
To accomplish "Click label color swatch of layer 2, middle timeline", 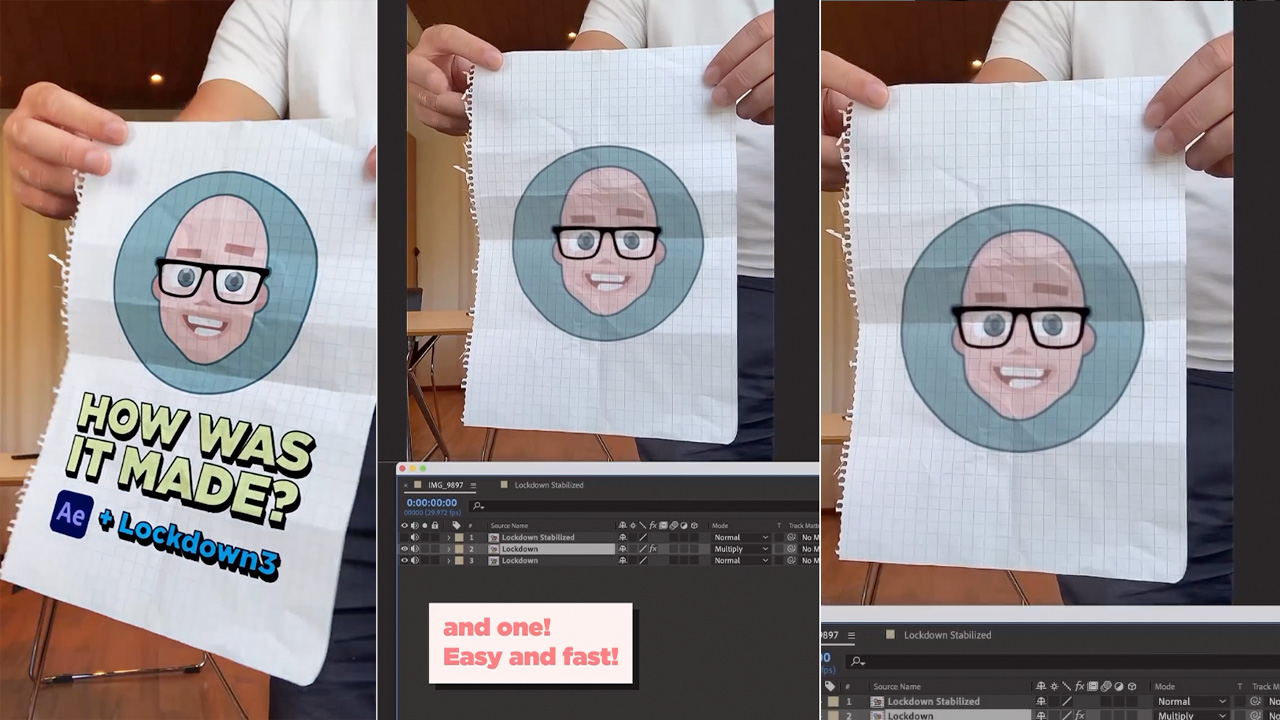I will (x=459, y=549).
